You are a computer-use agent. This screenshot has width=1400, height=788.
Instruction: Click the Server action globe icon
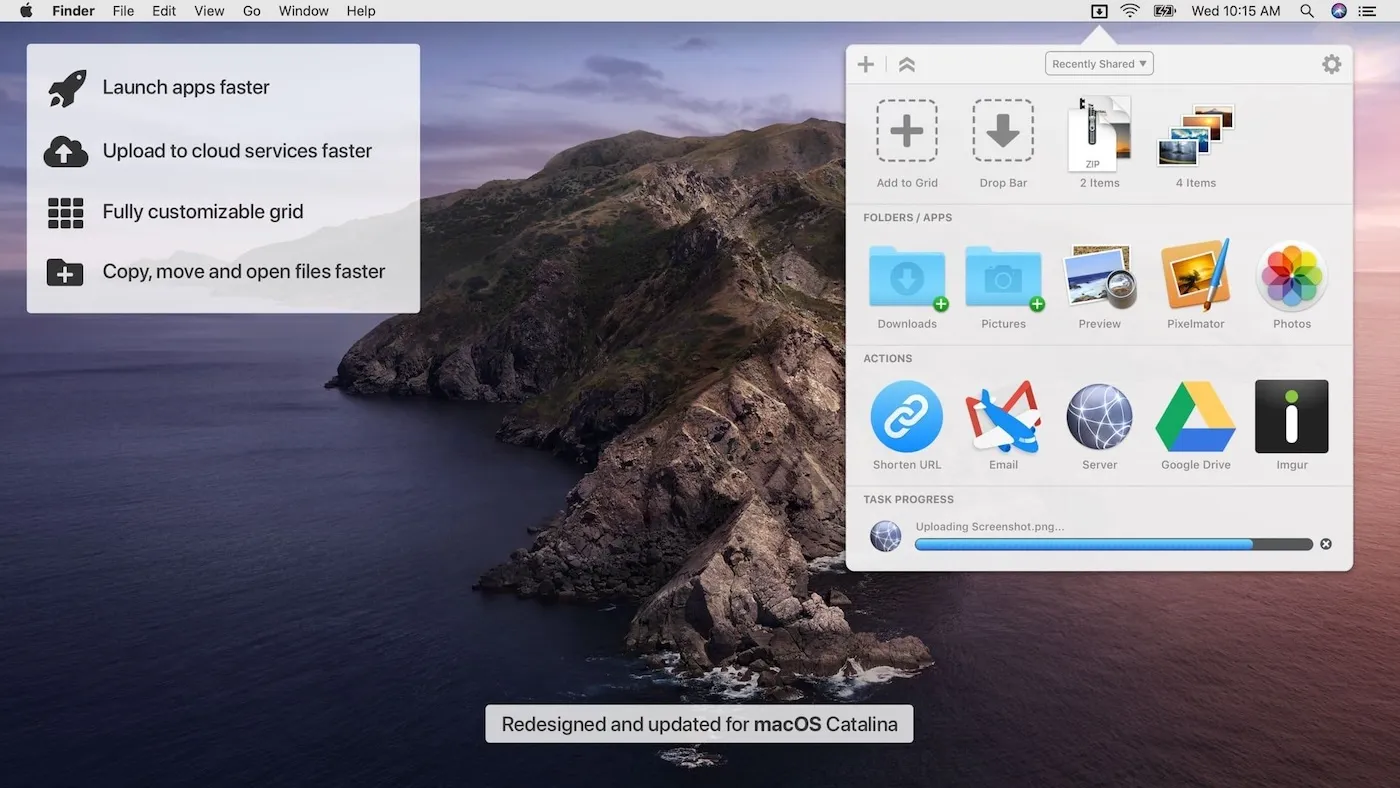1099,417
